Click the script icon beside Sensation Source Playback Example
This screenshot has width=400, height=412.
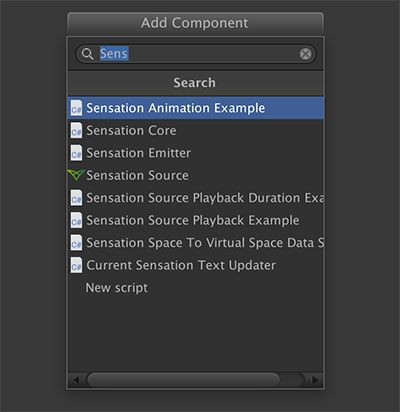click(x=76, y=220)
